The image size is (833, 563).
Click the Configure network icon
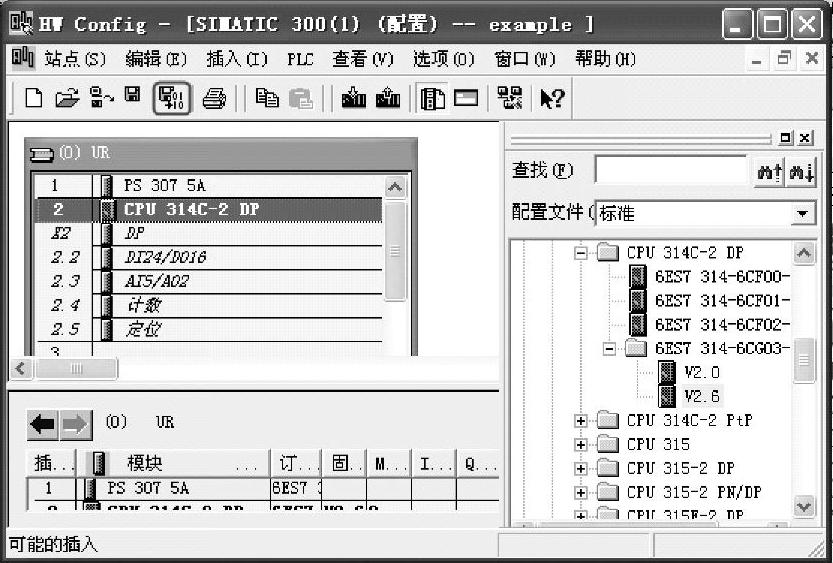[509, 98]
